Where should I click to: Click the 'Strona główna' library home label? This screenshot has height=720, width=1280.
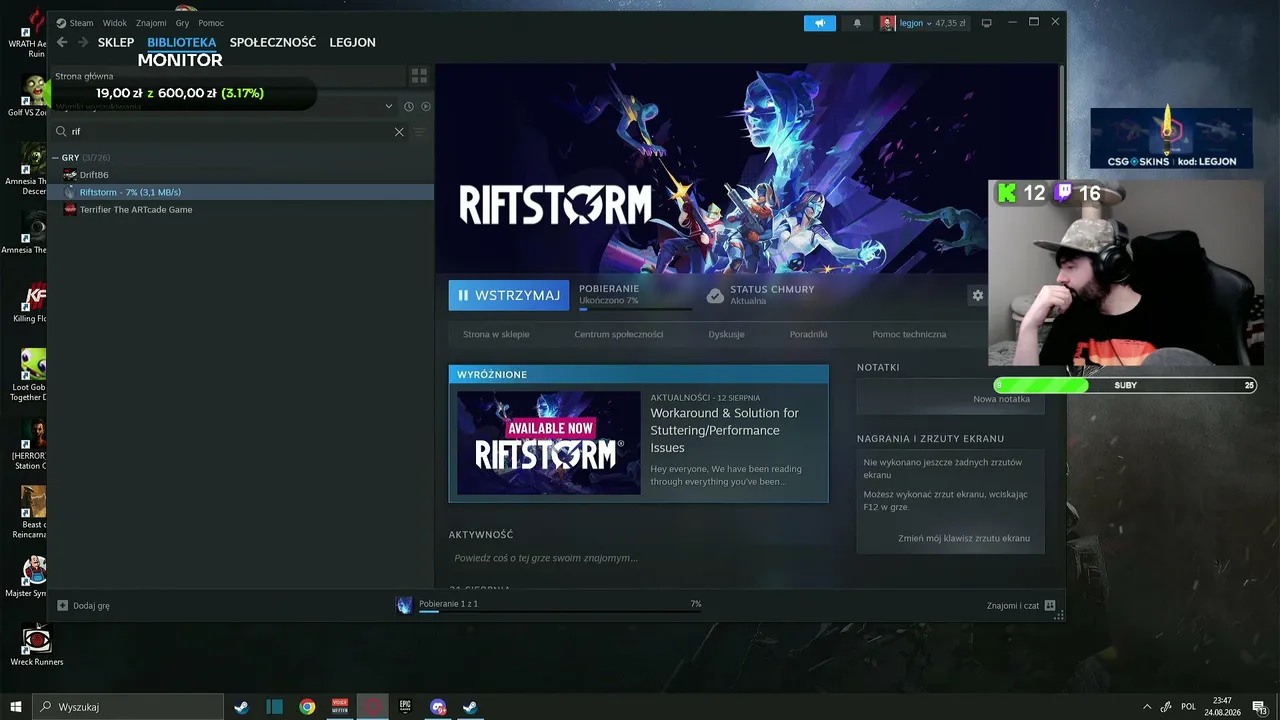point(84,76)
